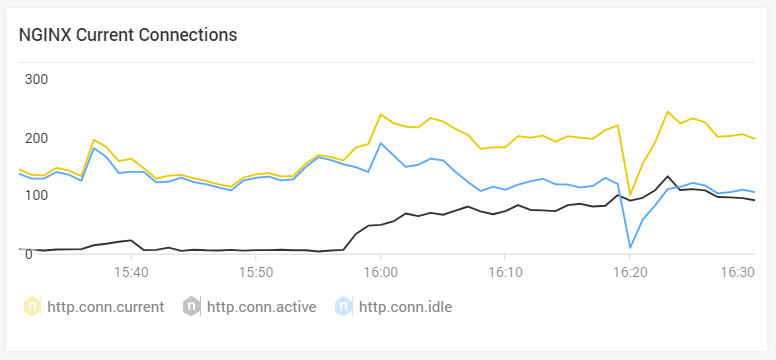The image size is (776, 360).
Task: Click the 16:30 time axis label
Action: (x=740, y=271)
